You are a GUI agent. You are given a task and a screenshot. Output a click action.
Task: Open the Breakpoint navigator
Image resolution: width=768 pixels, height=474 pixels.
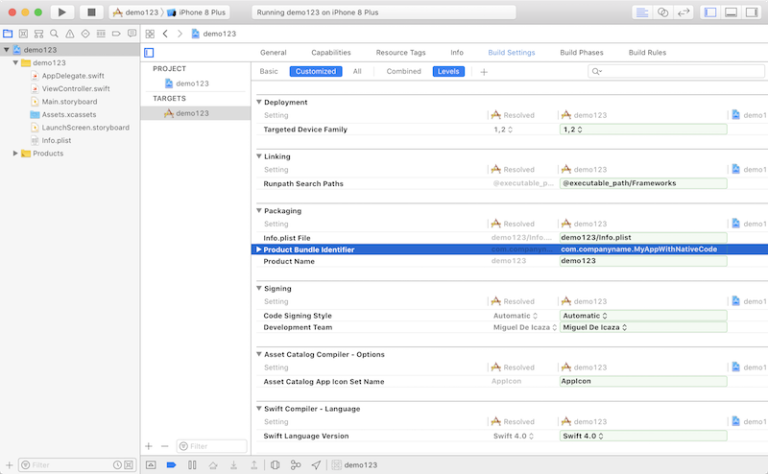[x=116, y=34]
